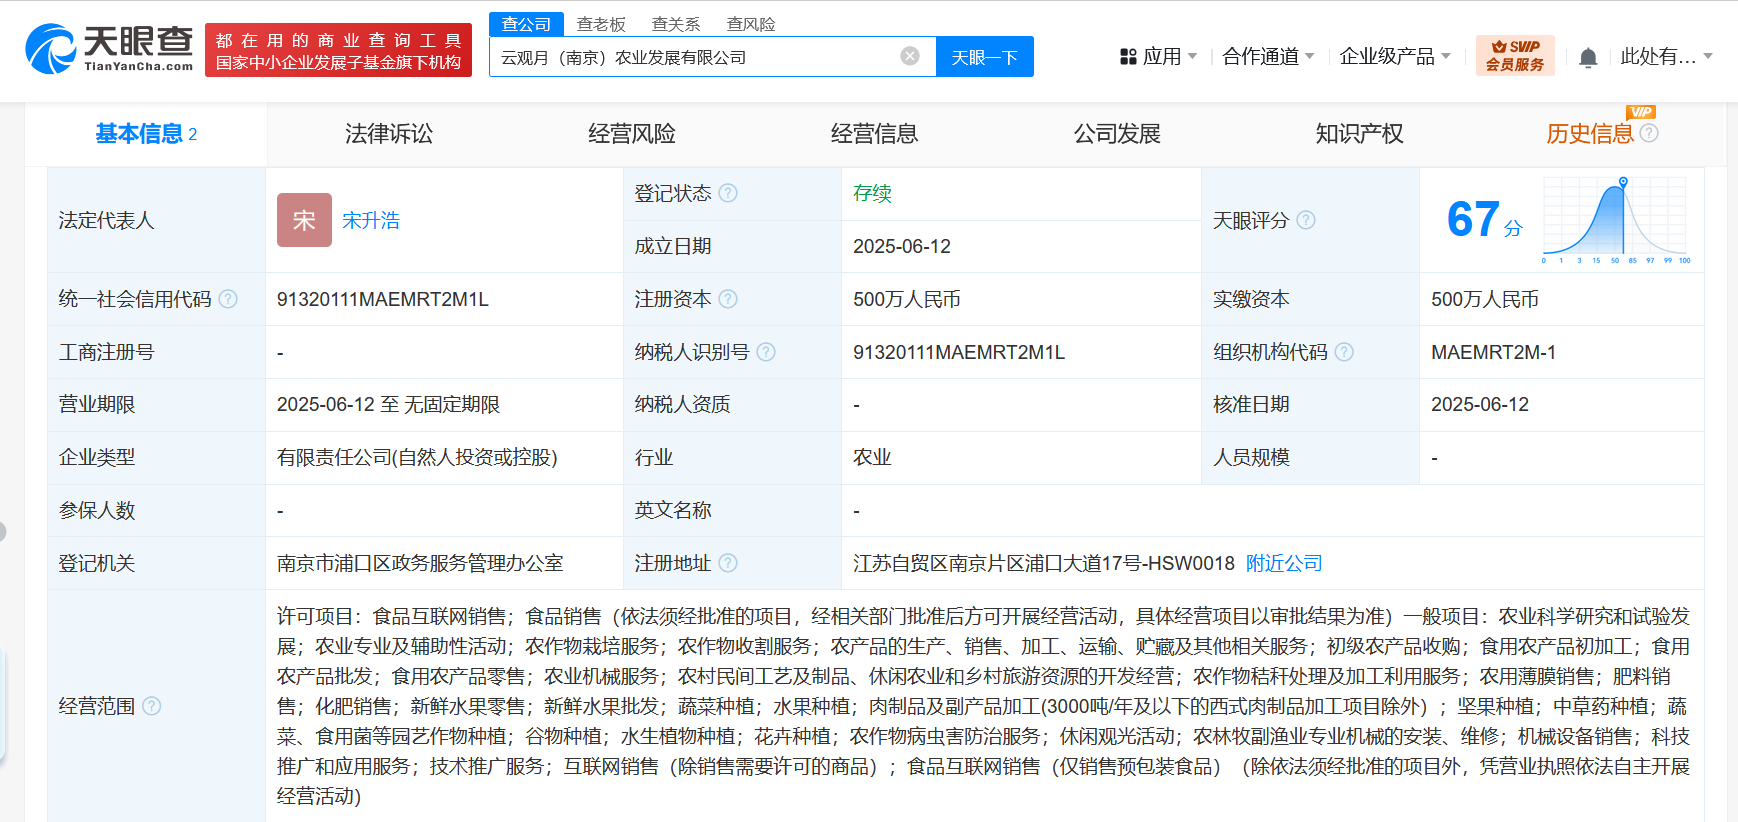Select the 查公司 search tab
The width and height of the screenshot is (1738, 822).
pyautogui.click(x=526, y=24)
